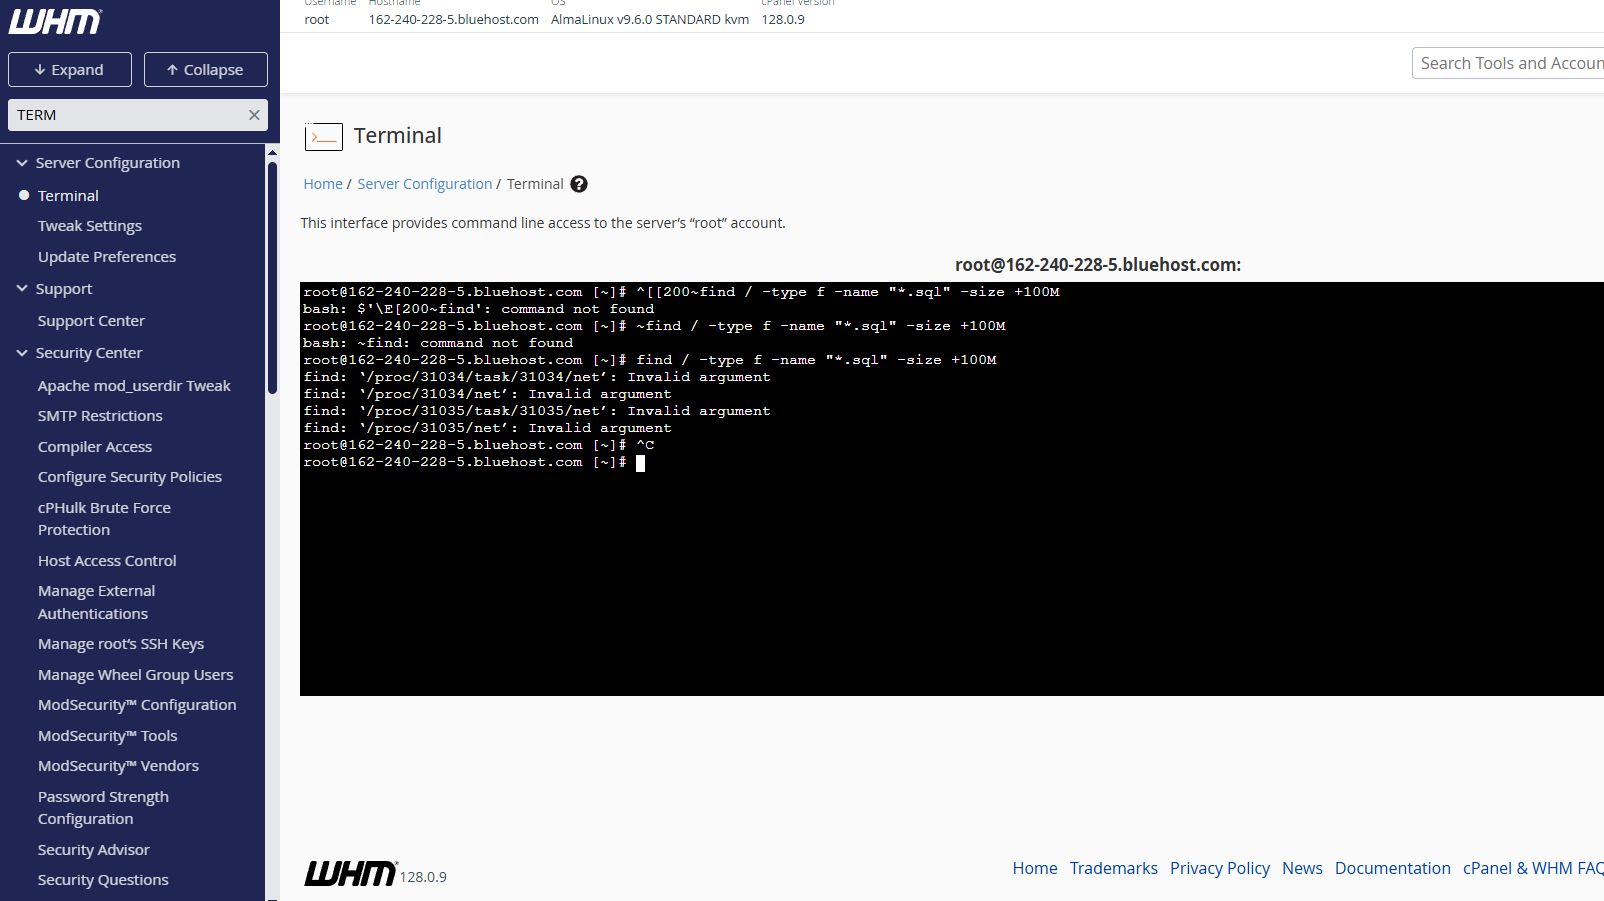Click the interface description sentence
The width and height of the screenshot is (1604, 901).
(543, 223)
